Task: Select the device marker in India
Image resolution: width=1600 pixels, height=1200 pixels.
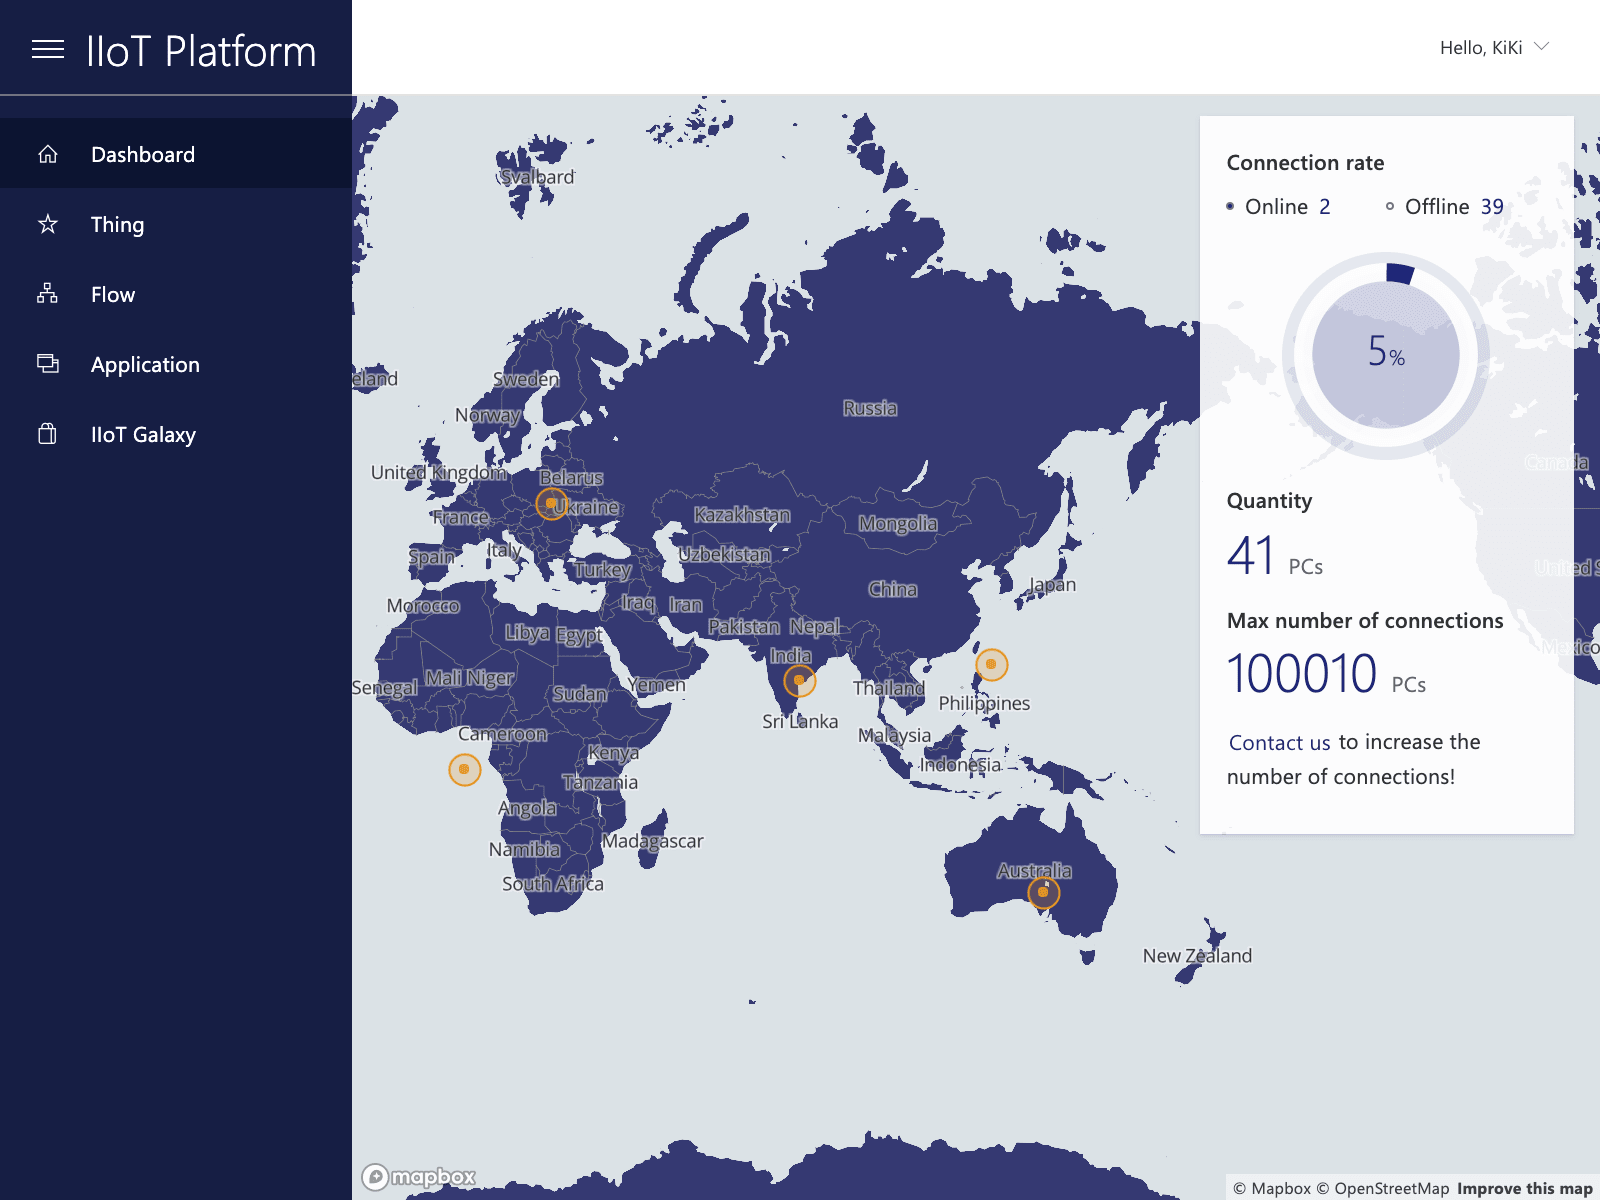Action: click(x=799, y=681)
